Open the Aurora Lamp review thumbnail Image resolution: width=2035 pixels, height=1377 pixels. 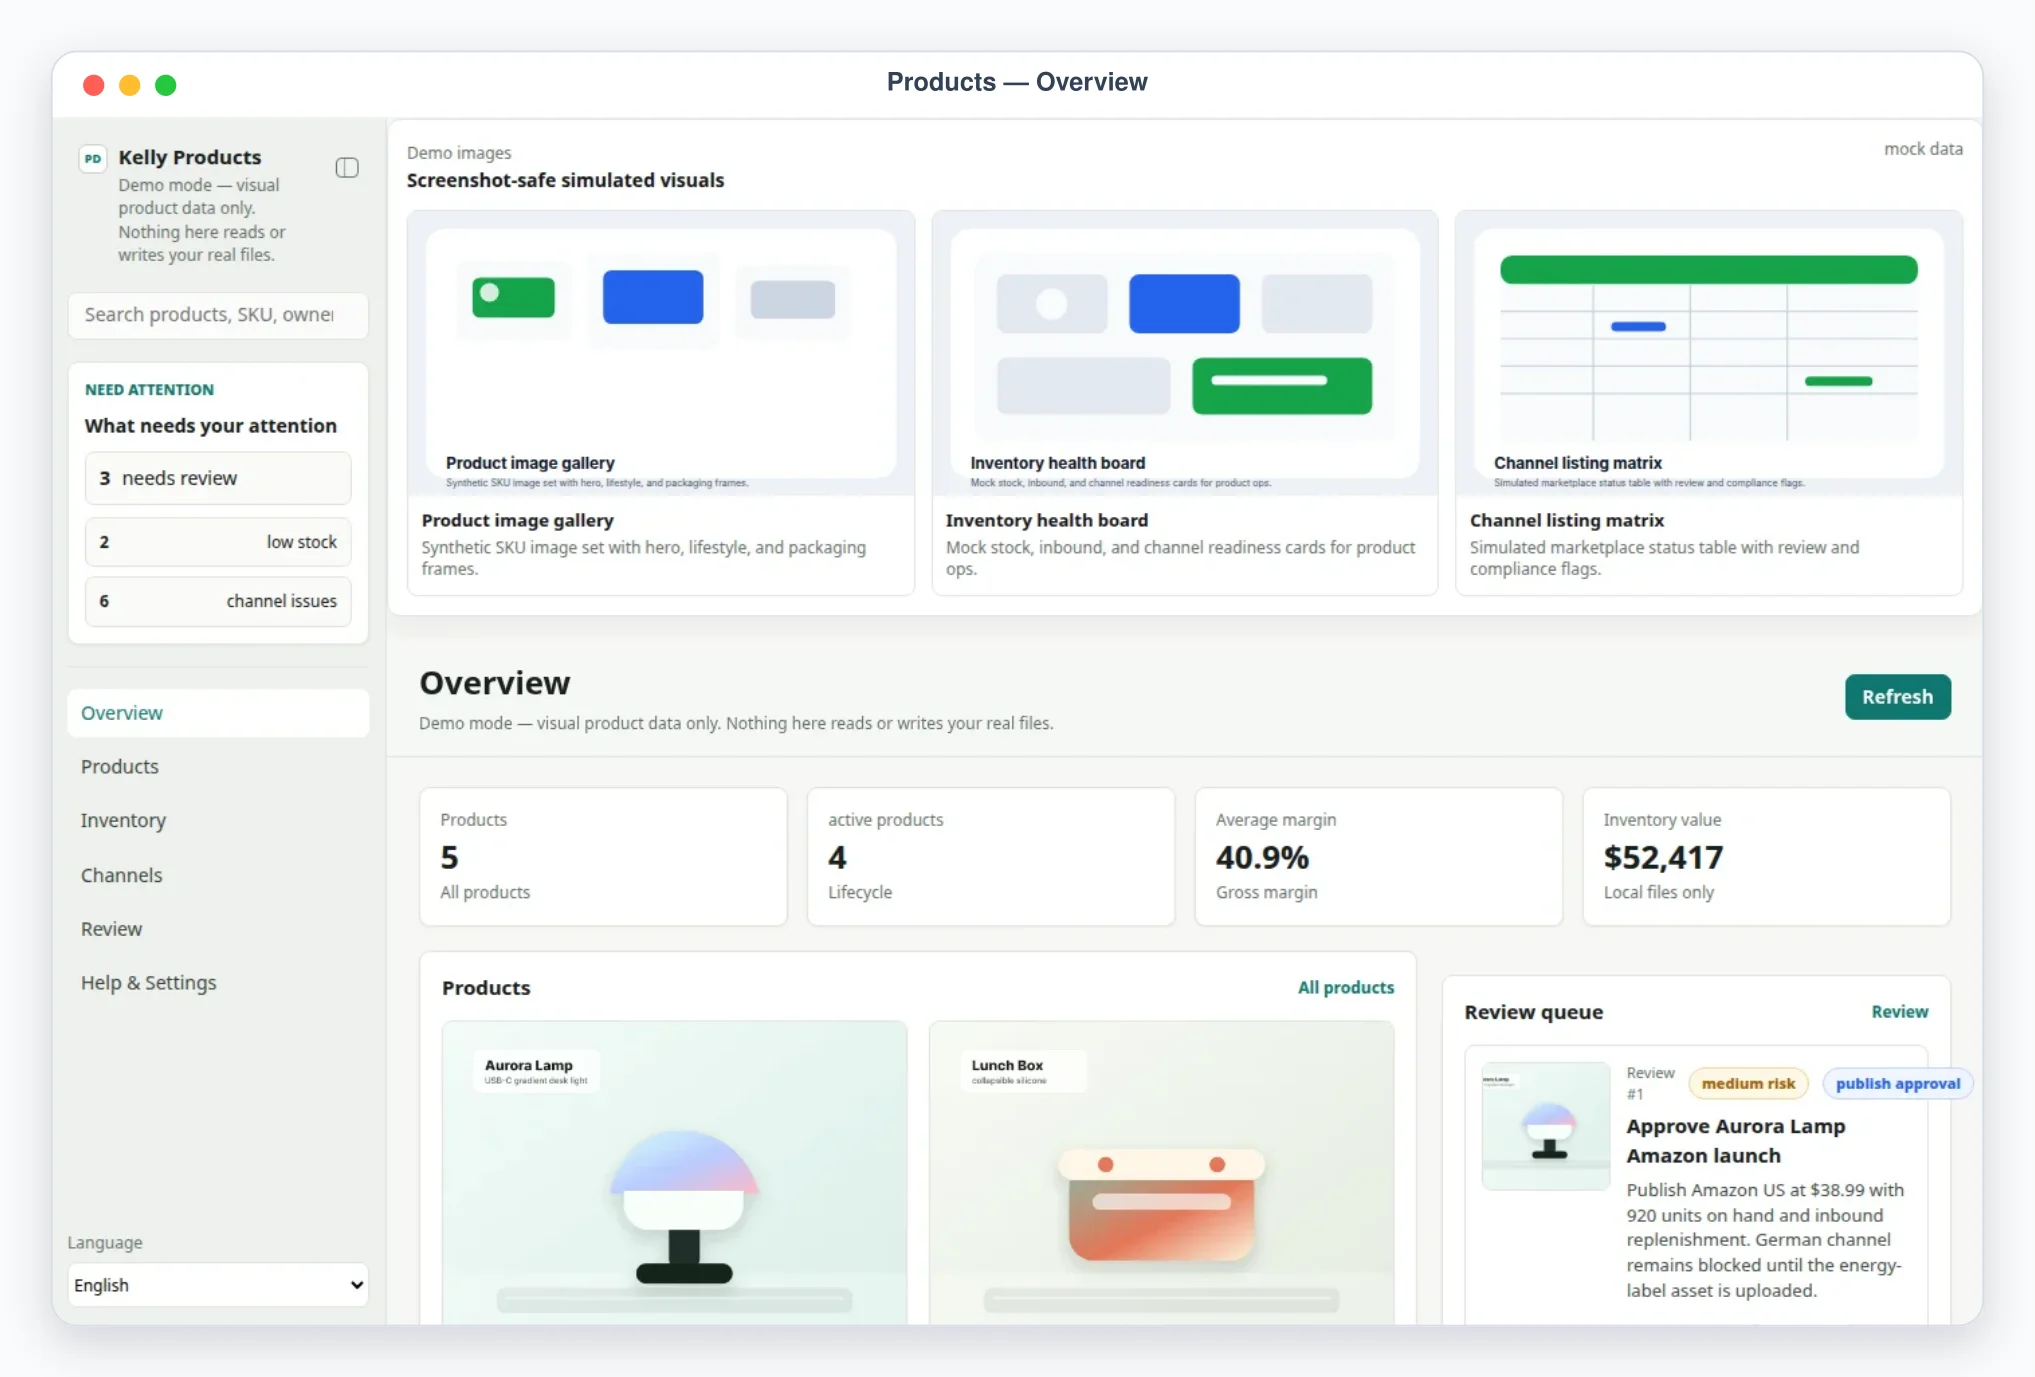click(1545, 1125)
